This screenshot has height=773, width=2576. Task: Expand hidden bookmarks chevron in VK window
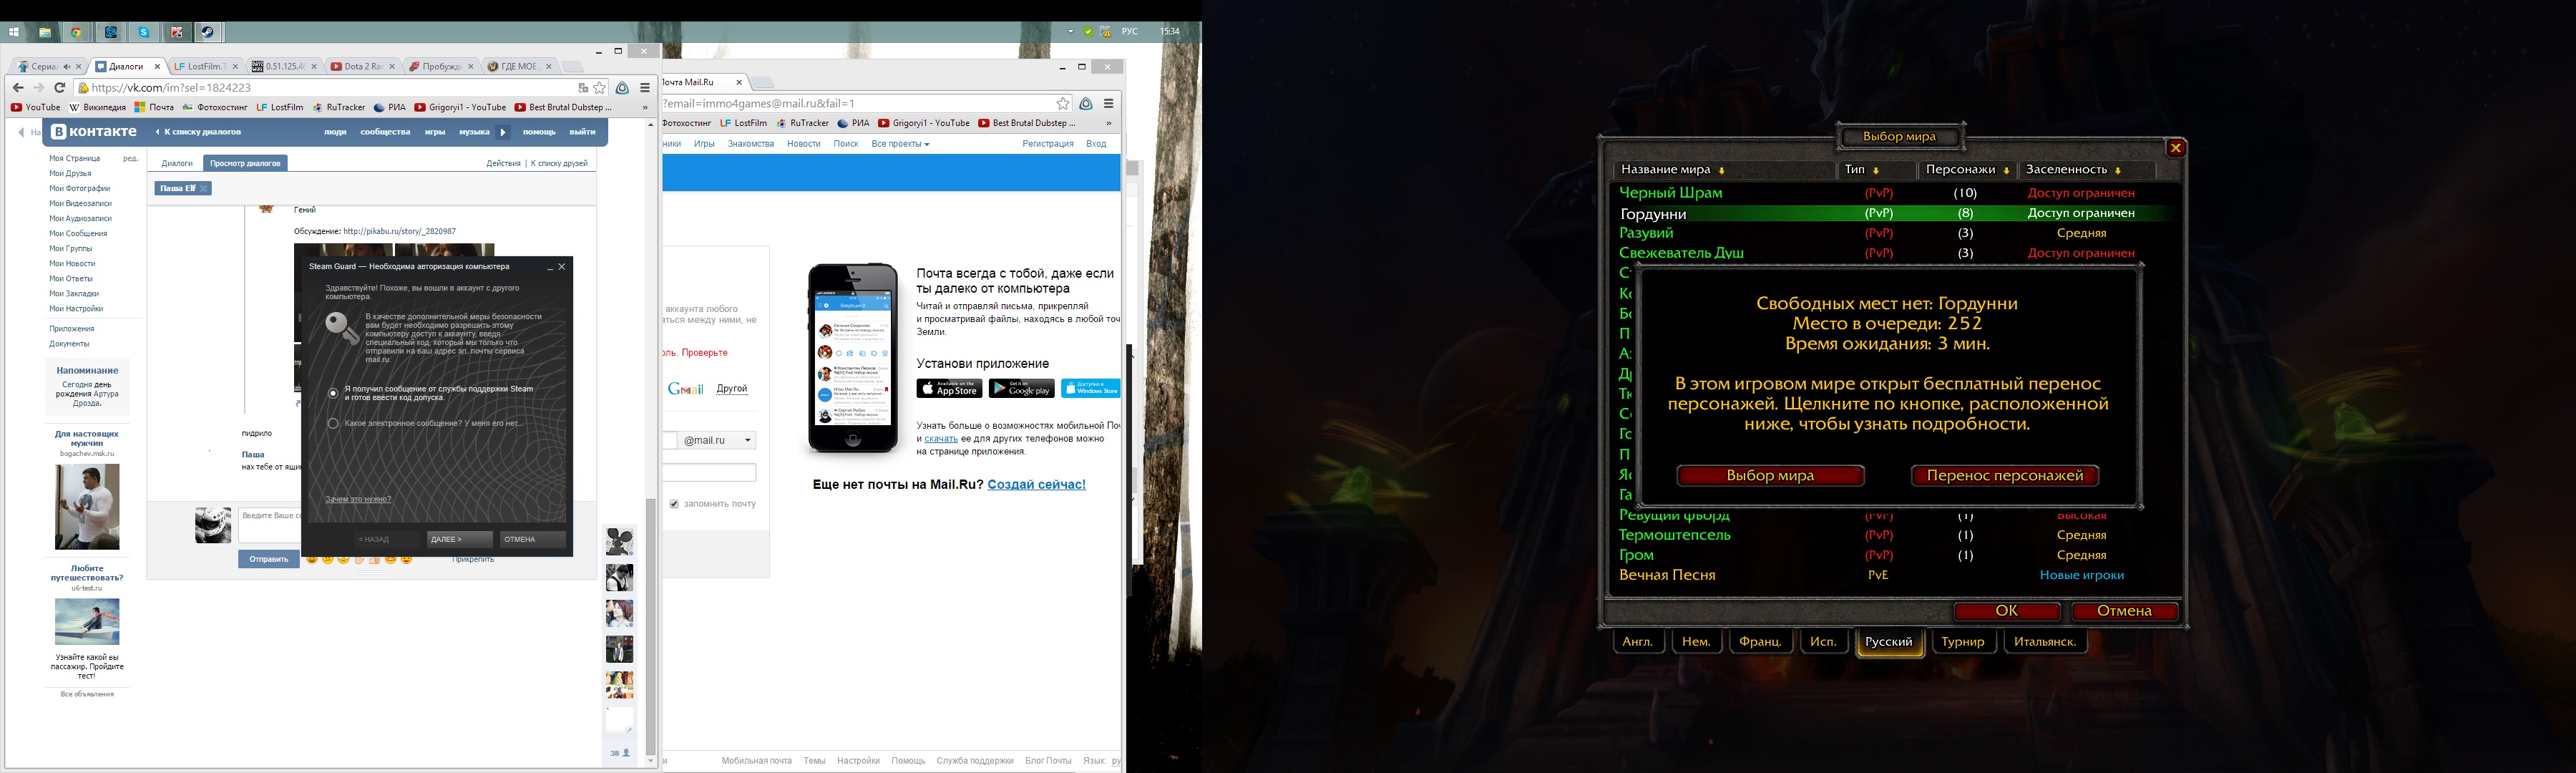click(x=645, y=107)
